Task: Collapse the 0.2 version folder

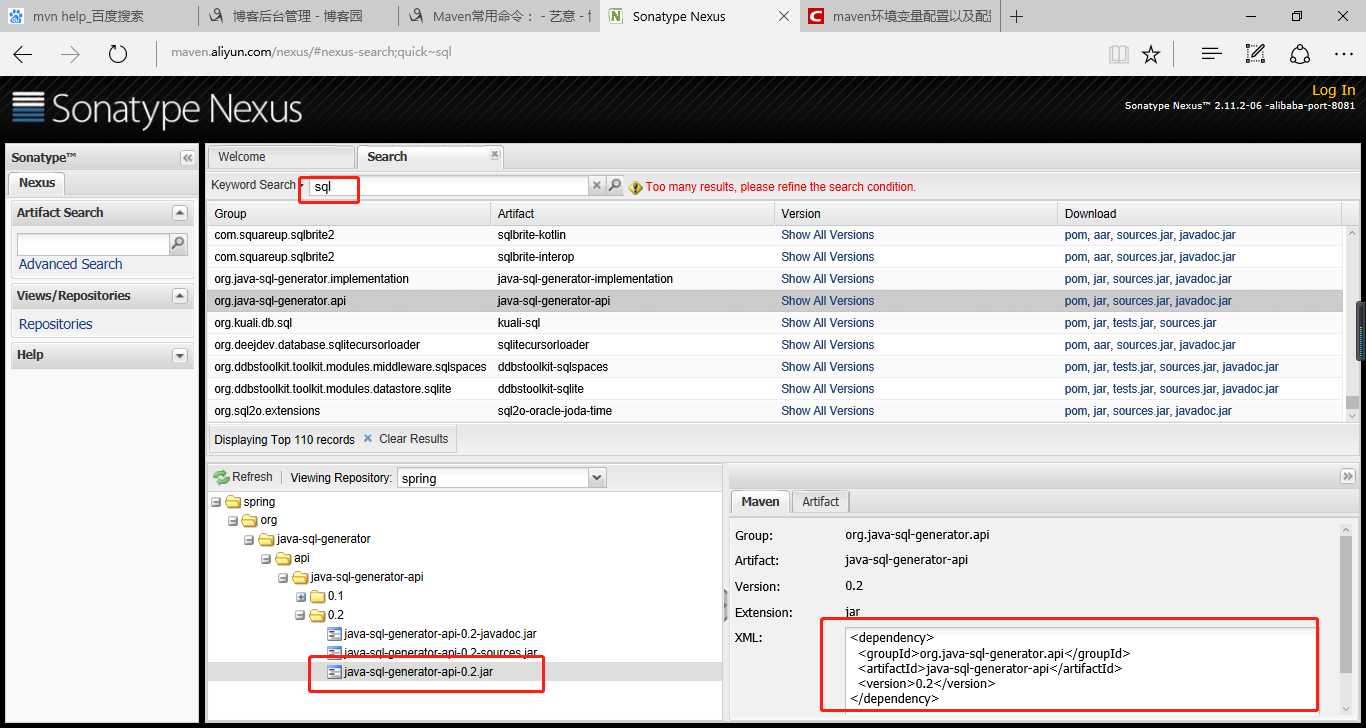Action: 301,615
